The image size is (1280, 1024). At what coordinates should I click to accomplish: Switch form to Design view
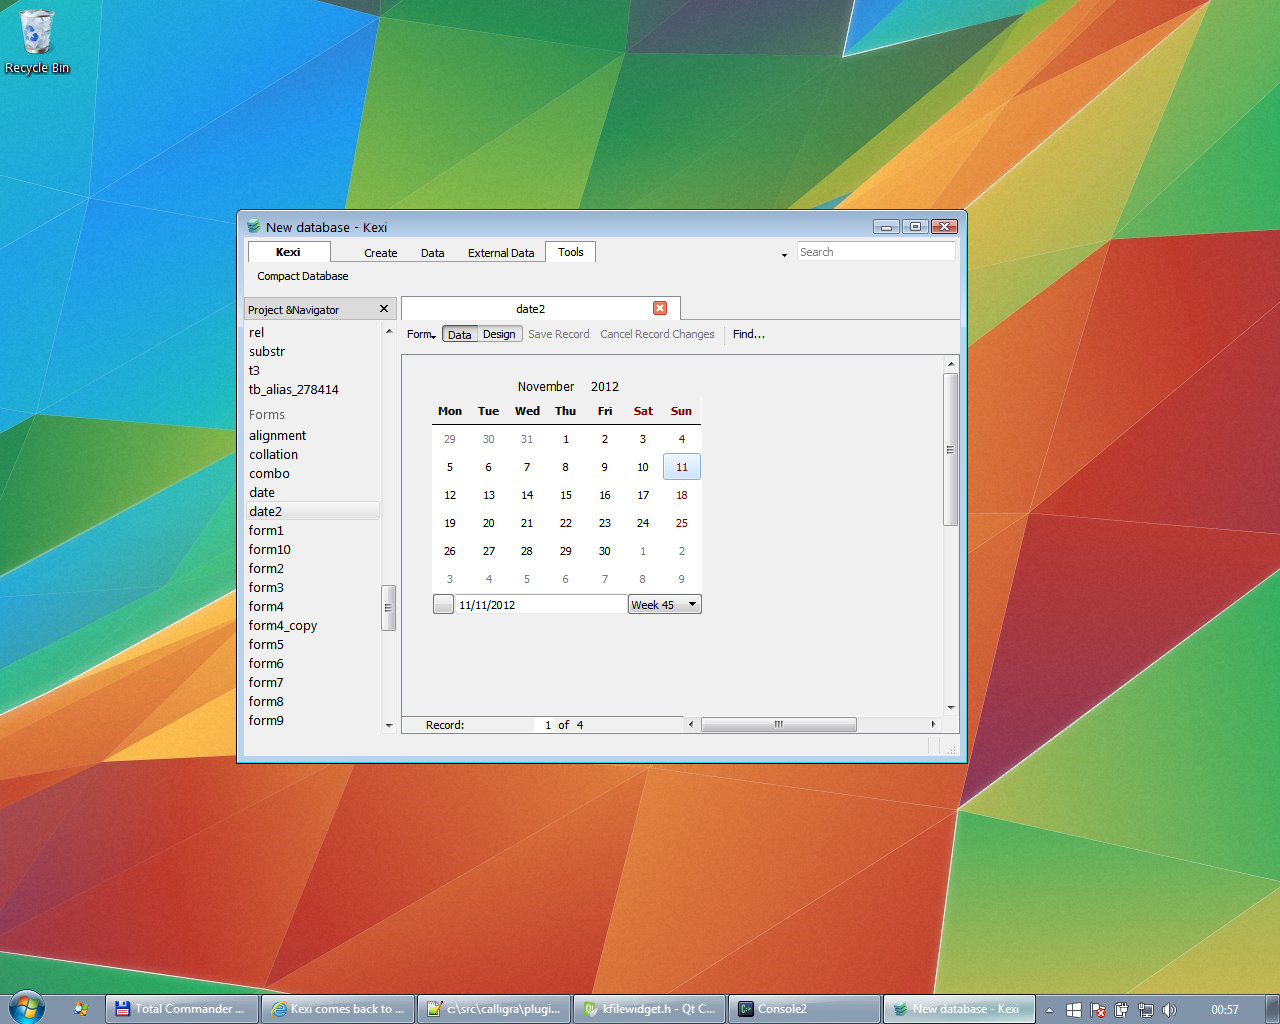pos(499,335)
